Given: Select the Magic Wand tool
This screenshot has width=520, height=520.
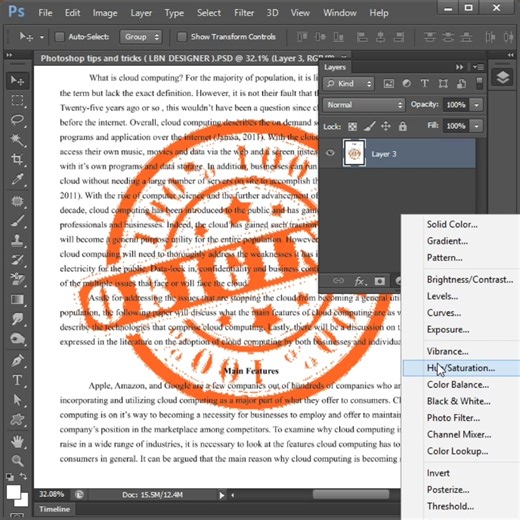Looking at the screenshot, I should tap(17, 140).
